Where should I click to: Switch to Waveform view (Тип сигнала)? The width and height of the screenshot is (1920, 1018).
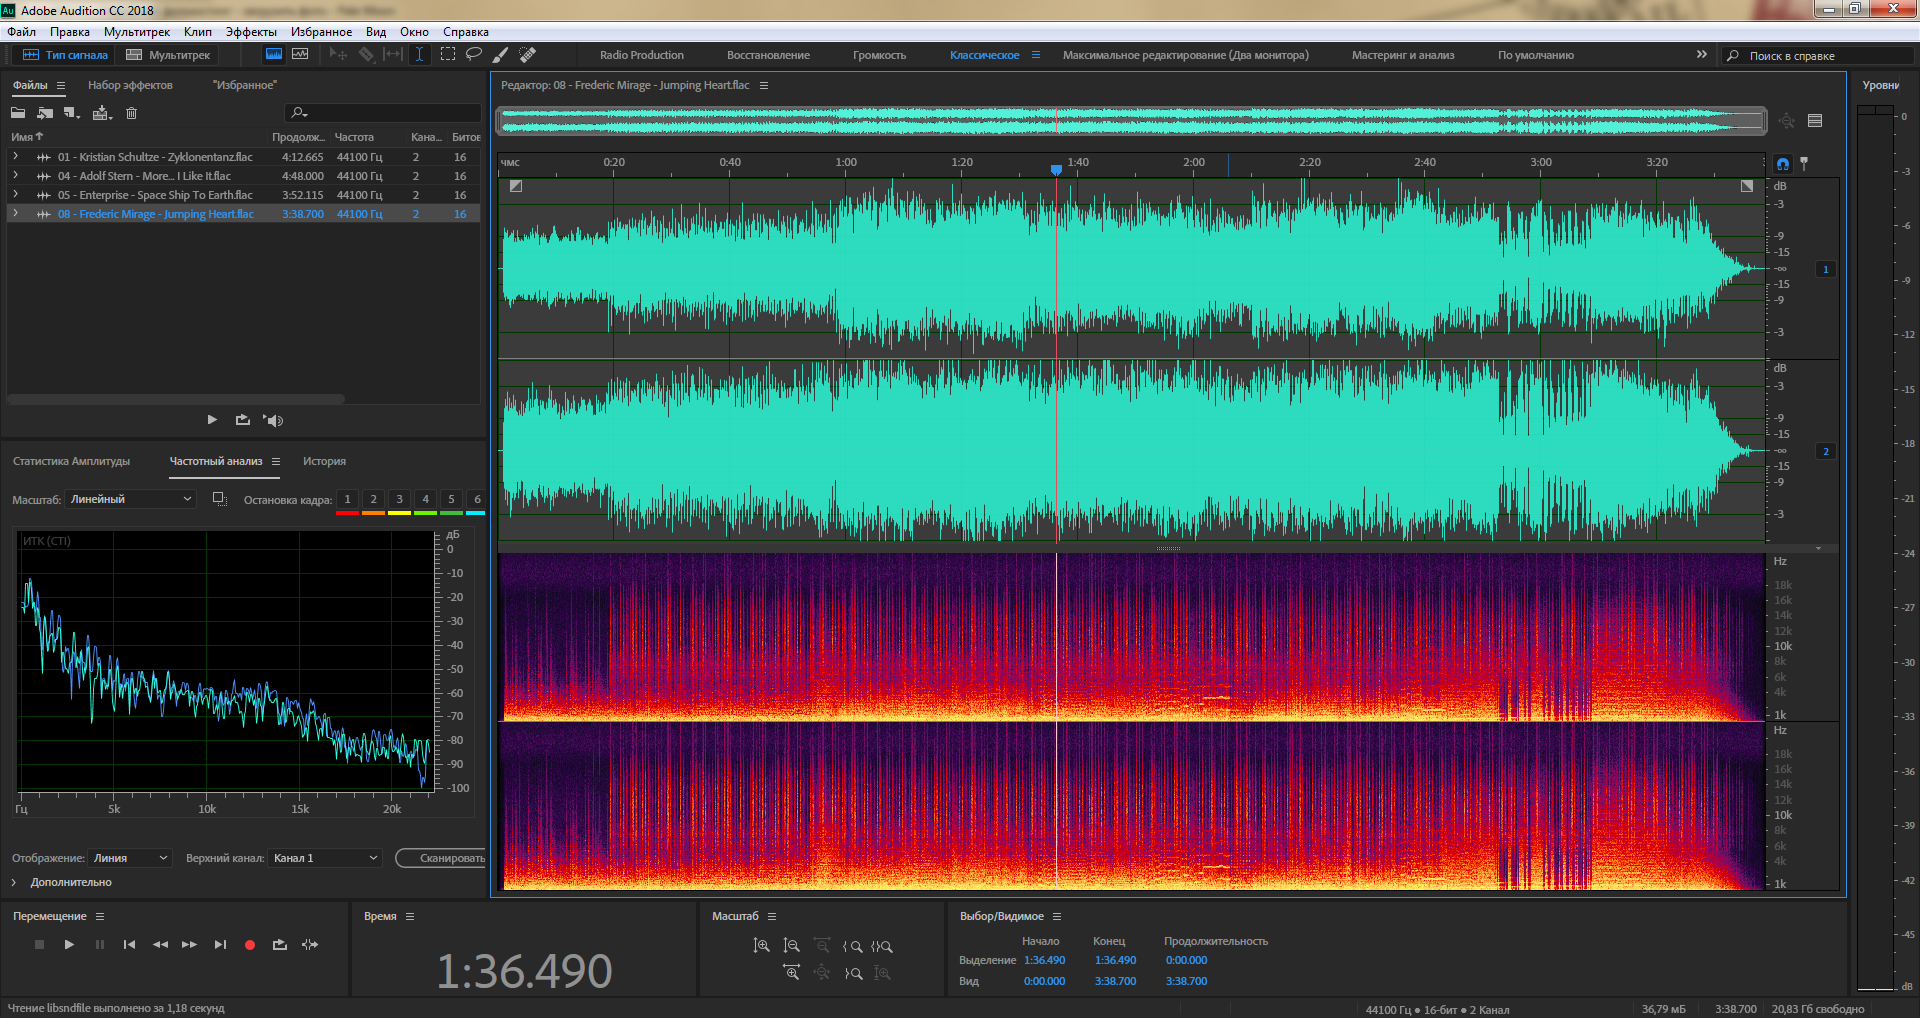click(x=66, y=55)
